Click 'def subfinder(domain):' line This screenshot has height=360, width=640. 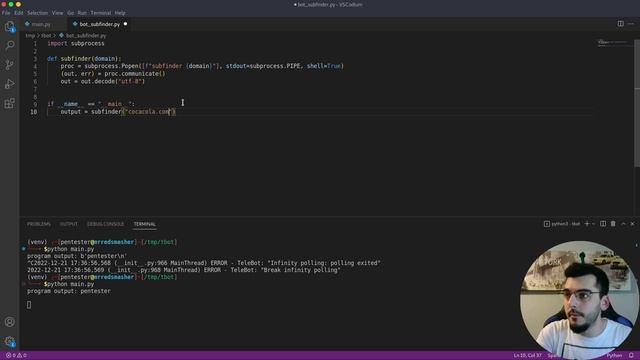[x=84, y=59]
